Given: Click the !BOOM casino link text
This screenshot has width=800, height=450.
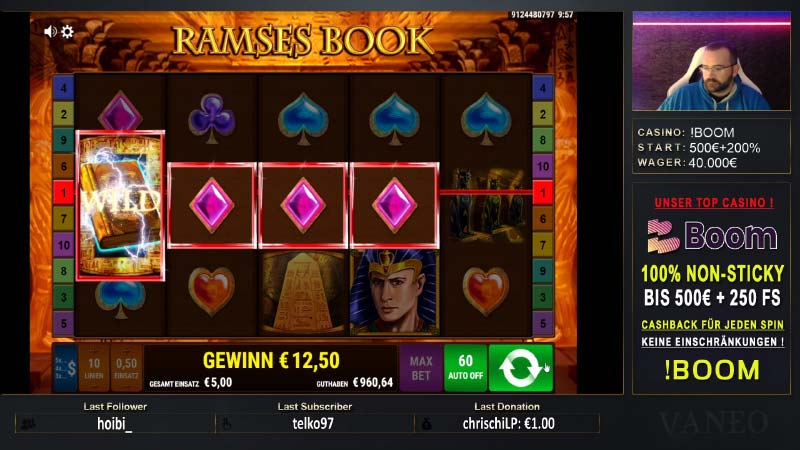Looking at the screenshot, I should pos(712,370).
